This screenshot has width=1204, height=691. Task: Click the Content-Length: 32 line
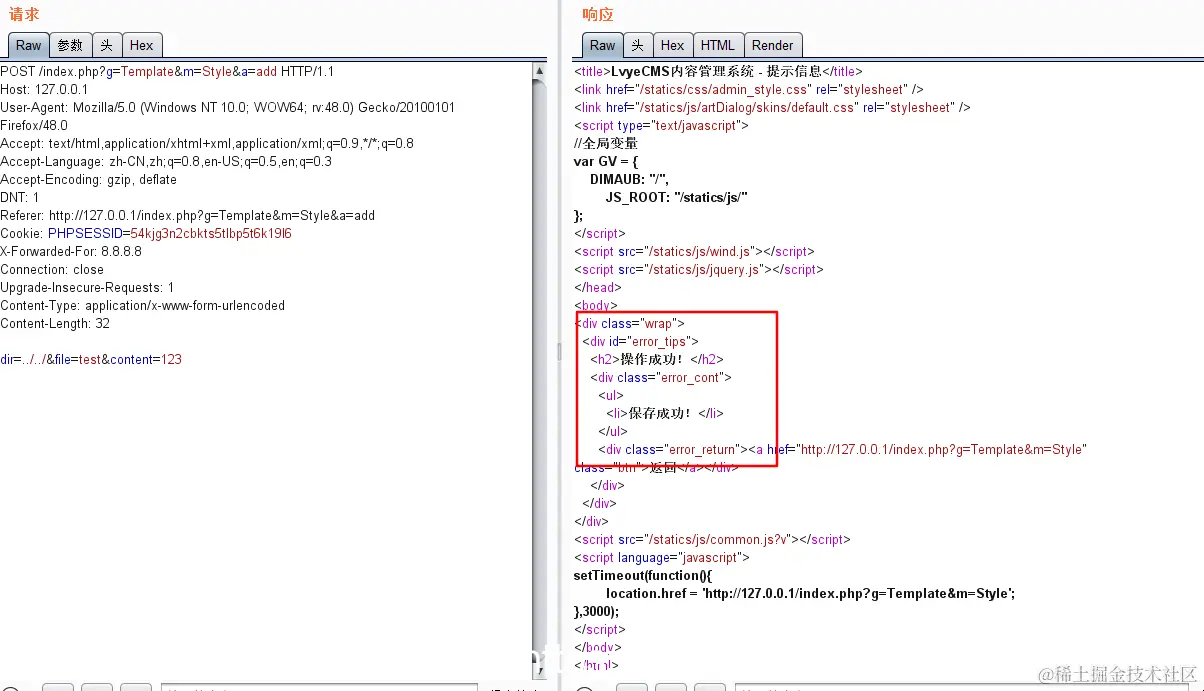[55, 324]
